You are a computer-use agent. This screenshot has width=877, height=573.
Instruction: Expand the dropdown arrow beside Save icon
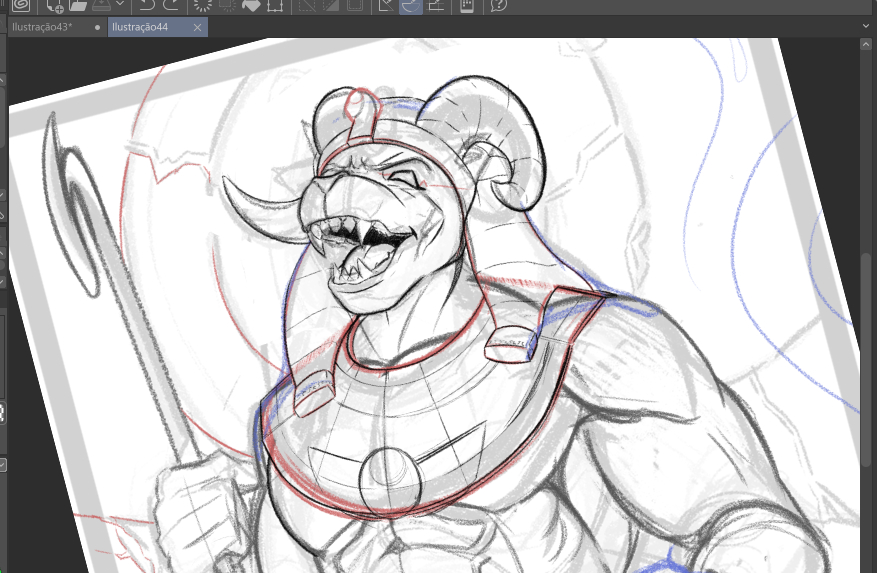click(x=120, y=5)
